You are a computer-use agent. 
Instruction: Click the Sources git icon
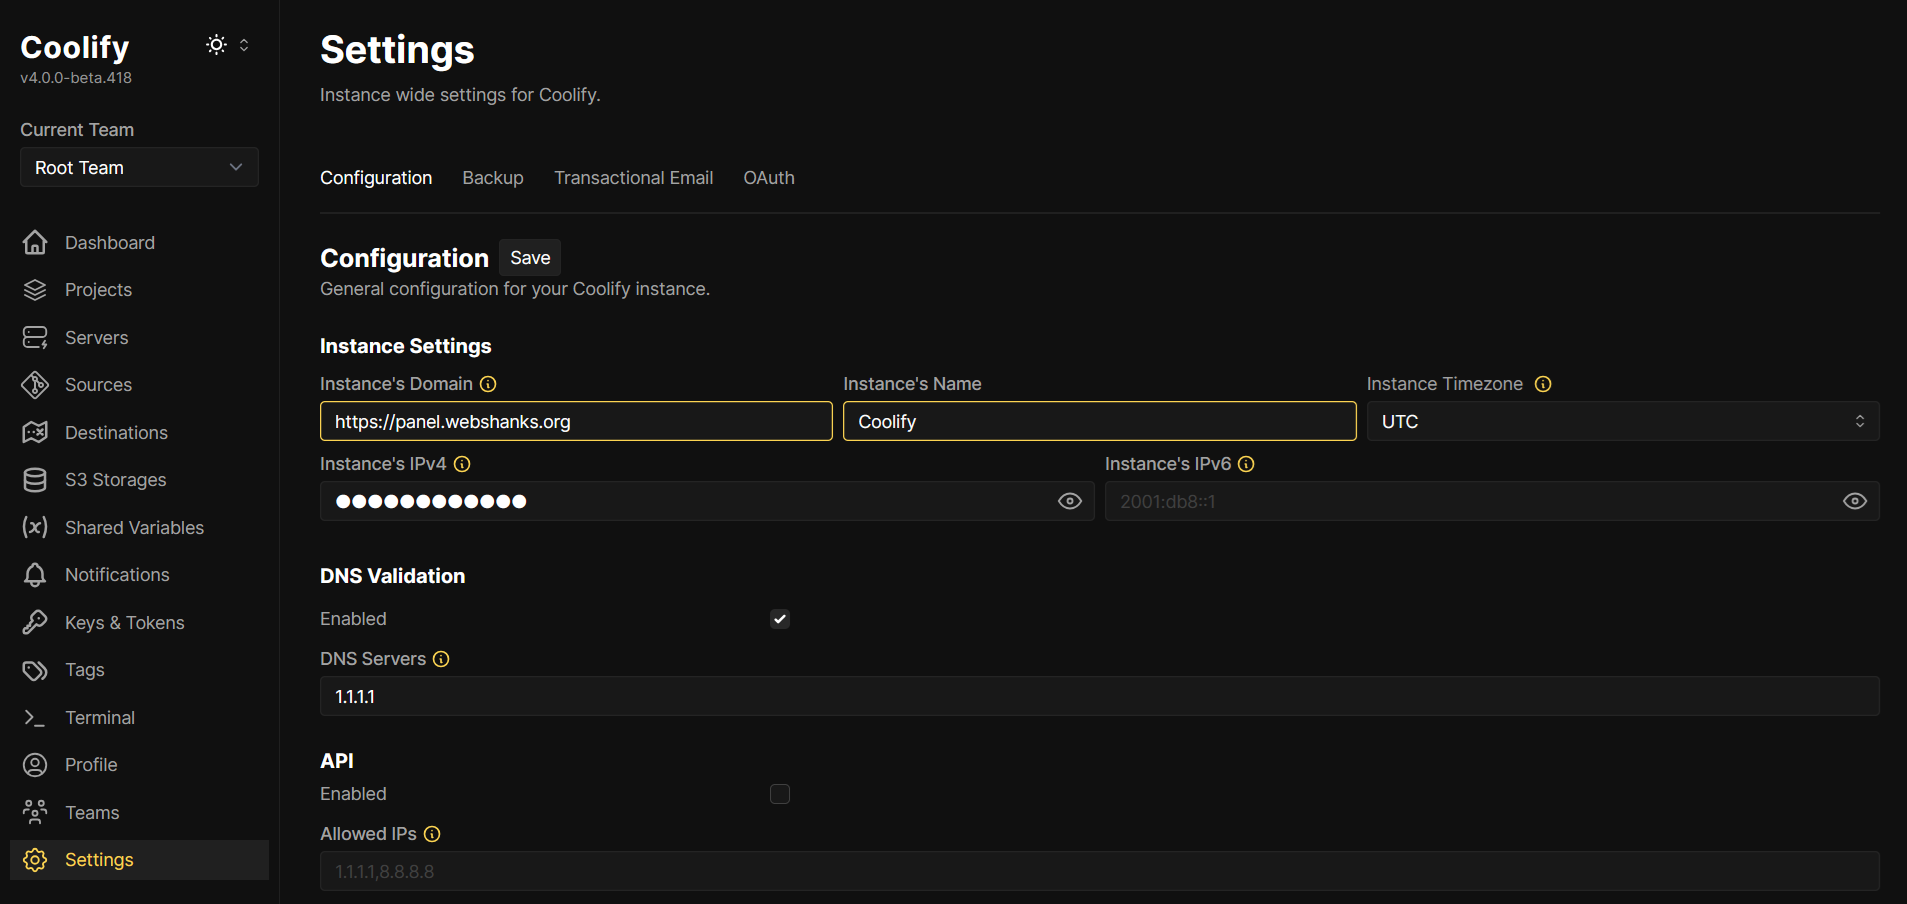[35, 385]
